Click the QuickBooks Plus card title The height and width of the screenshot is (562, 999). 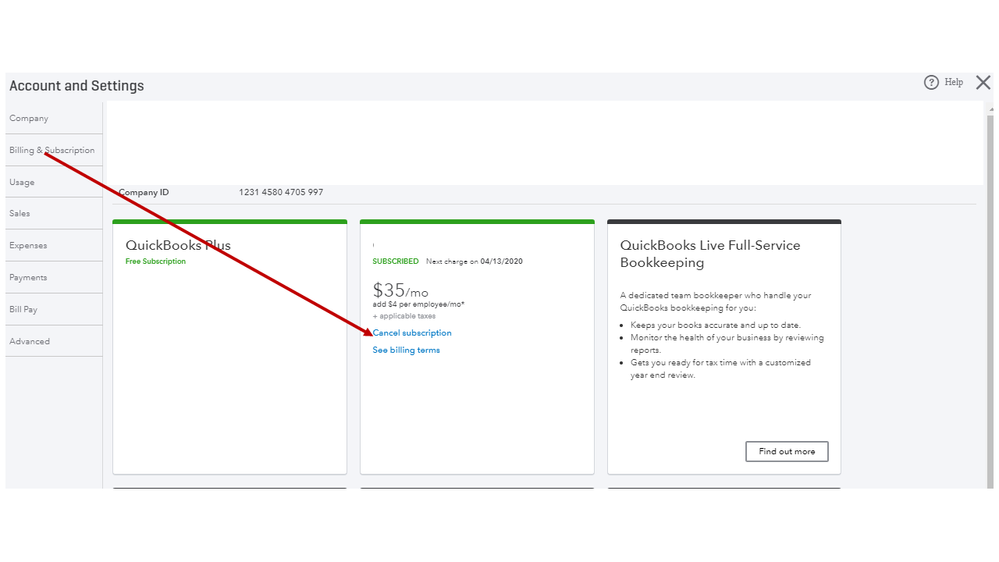pos(178,245)
